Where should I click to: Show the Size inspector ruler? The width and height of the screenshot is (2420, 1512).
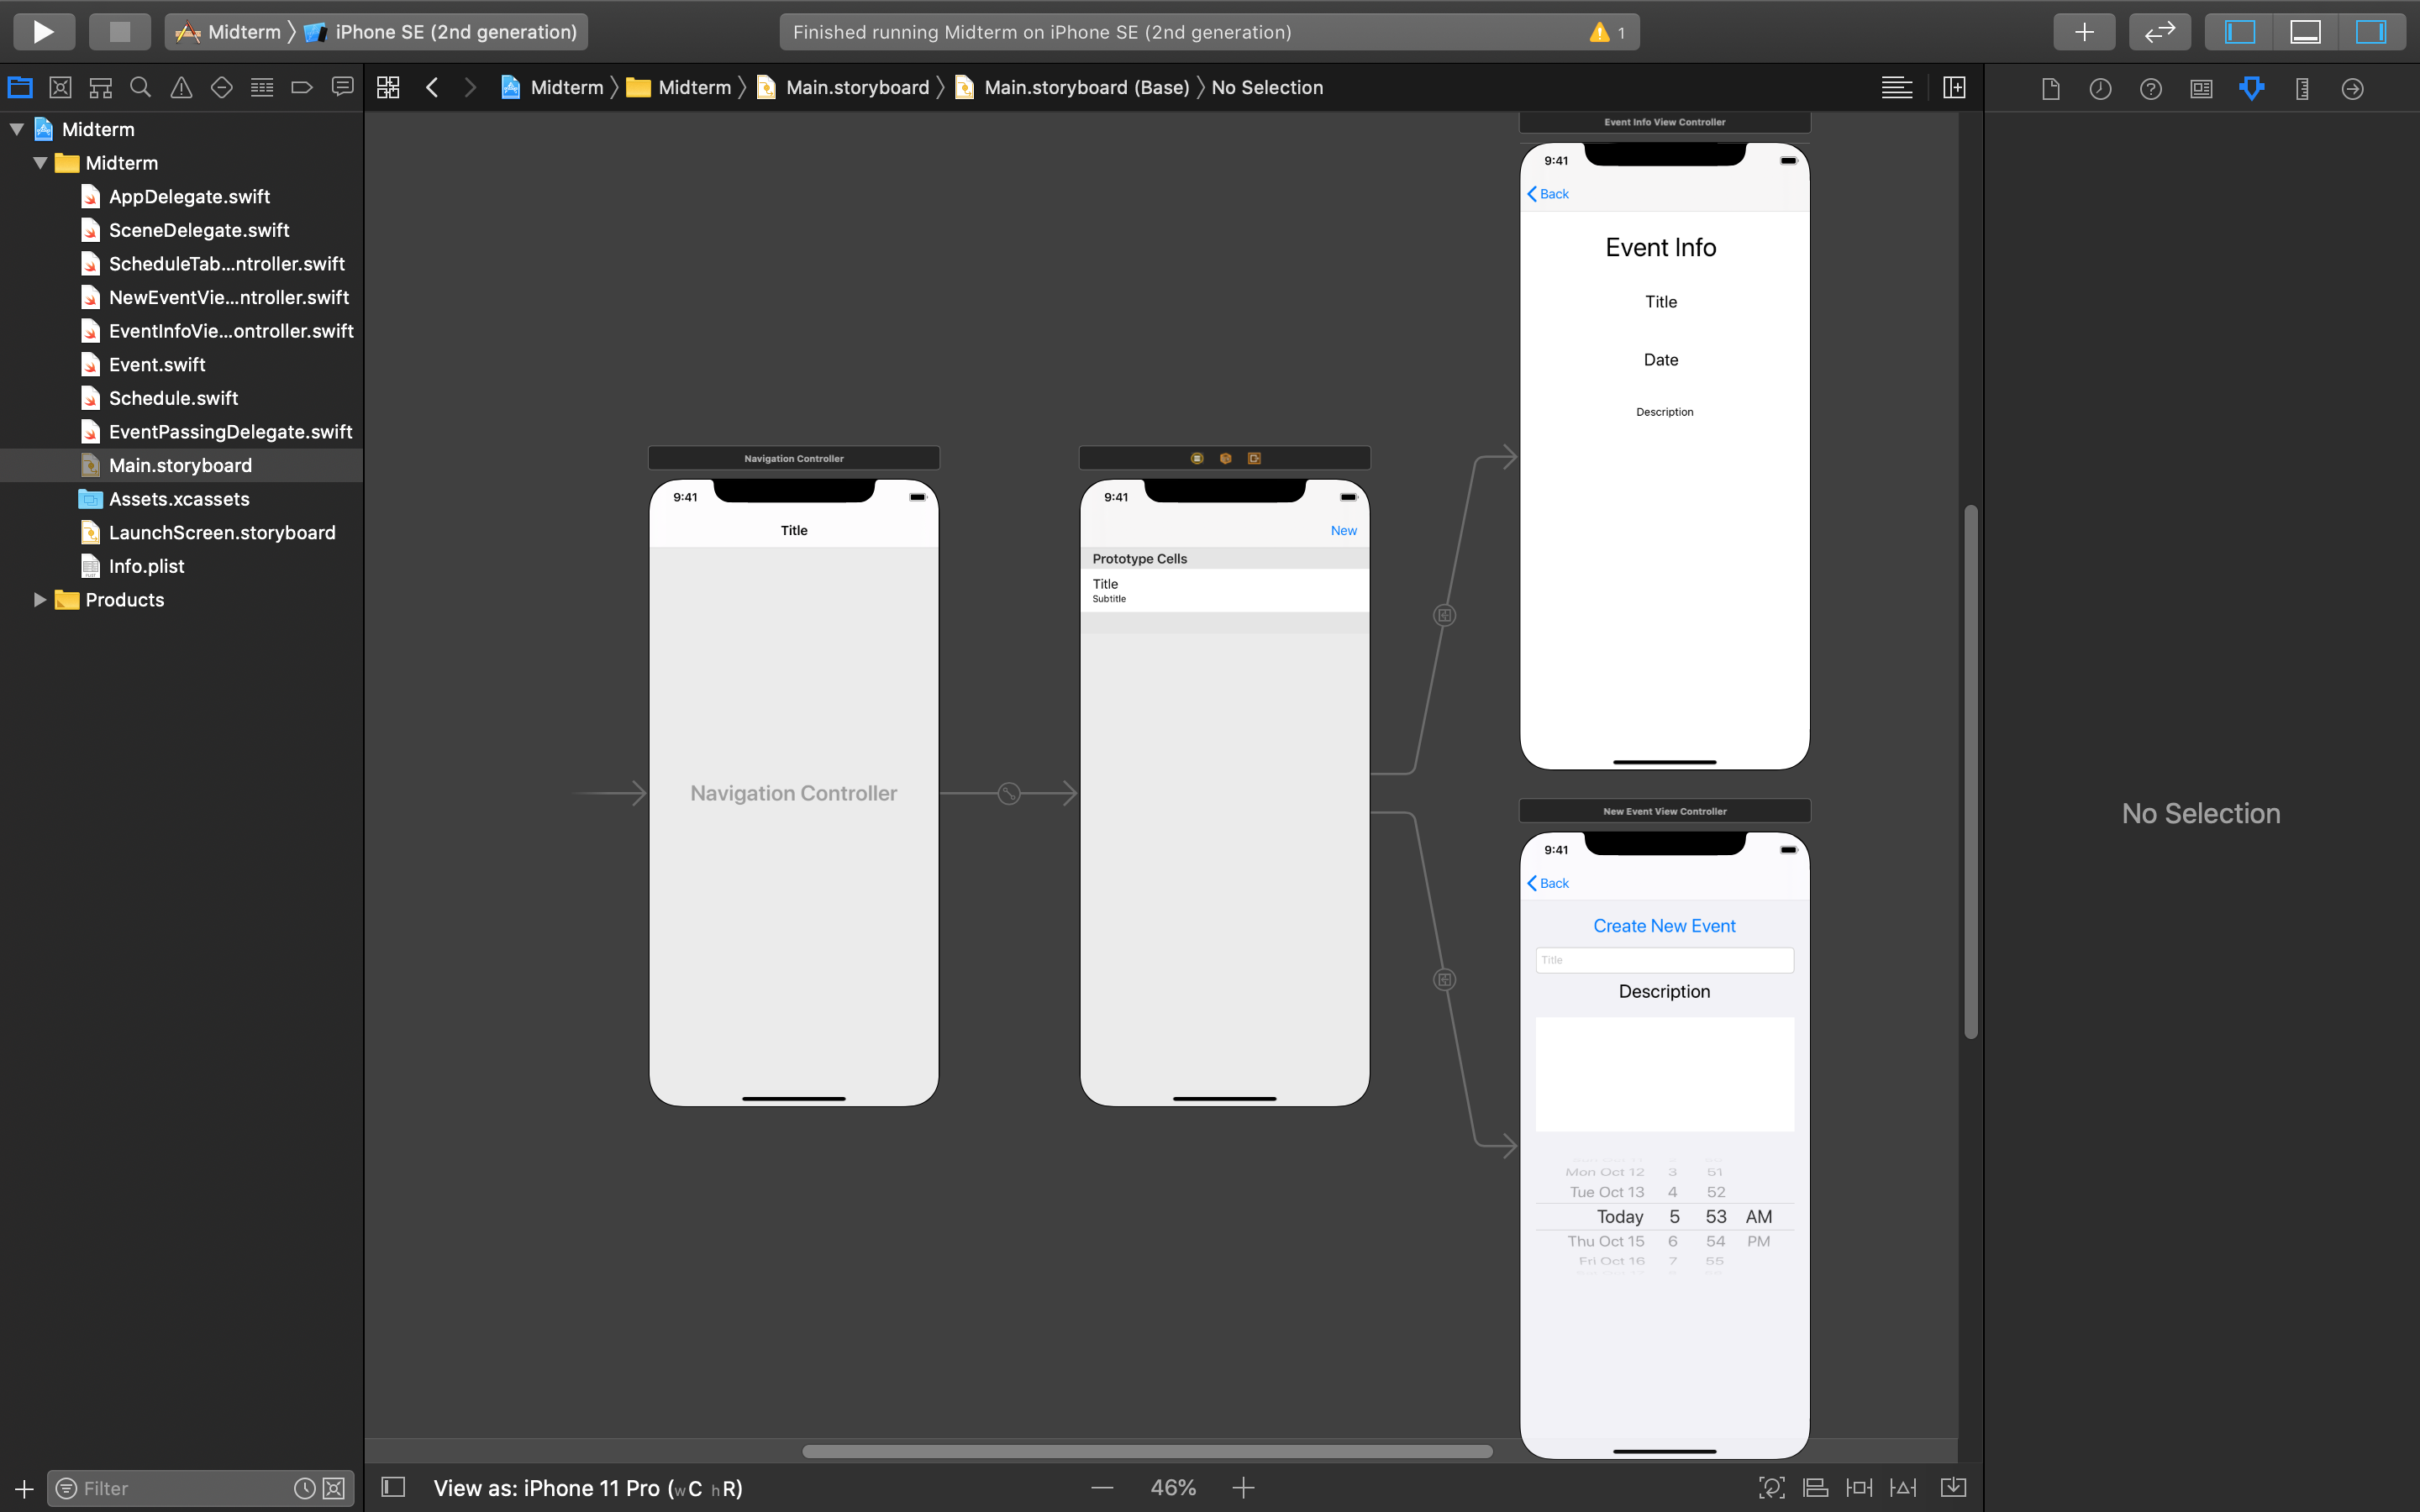2302,89
